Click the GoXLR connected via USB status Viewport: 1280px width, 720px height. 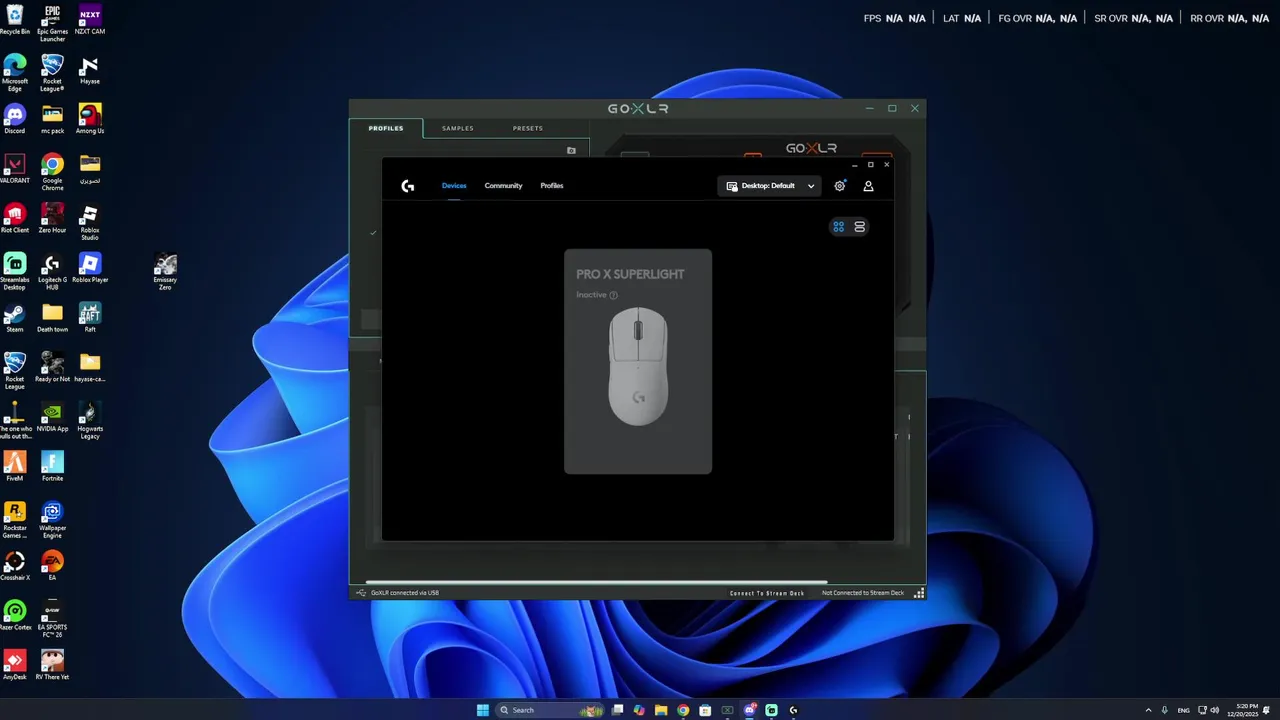(x=405, y=593)
